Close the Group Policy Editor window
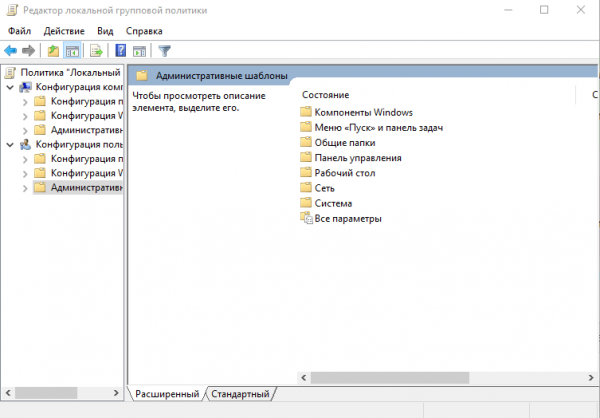Image resolution: width=600 pixels, height=418 pixels. 580,10
